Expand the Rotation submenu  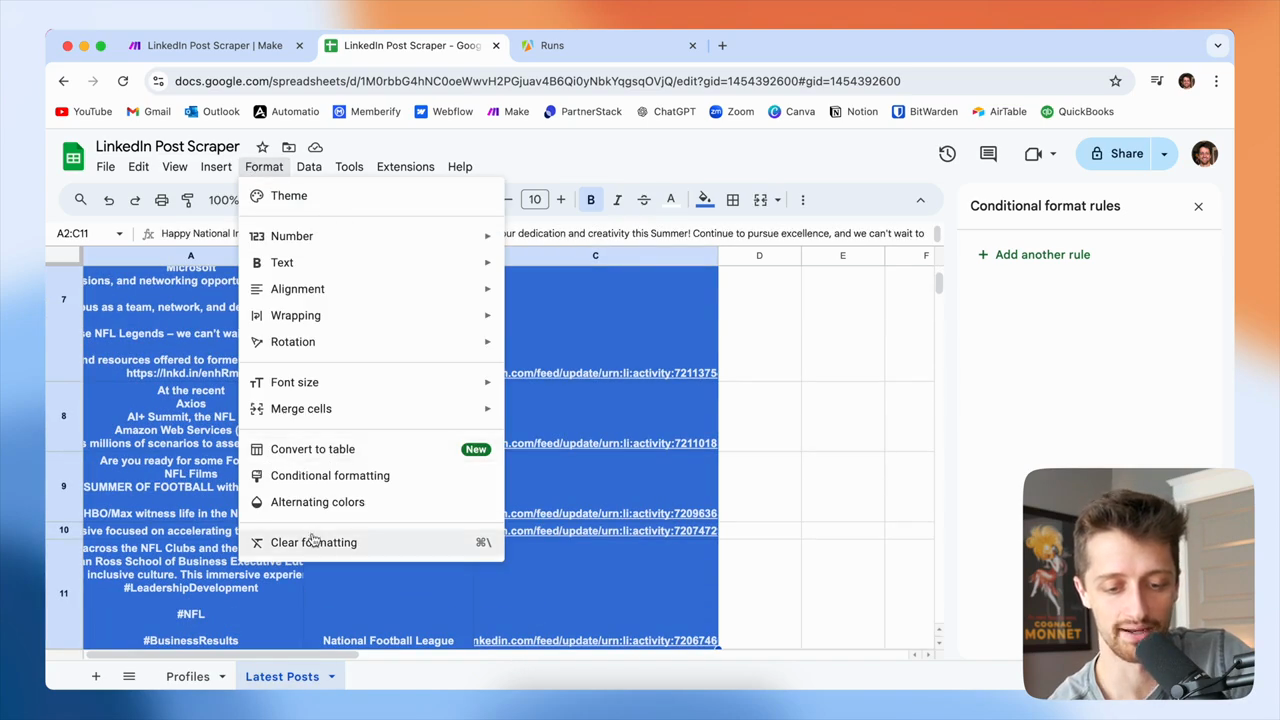pos(372,342)
